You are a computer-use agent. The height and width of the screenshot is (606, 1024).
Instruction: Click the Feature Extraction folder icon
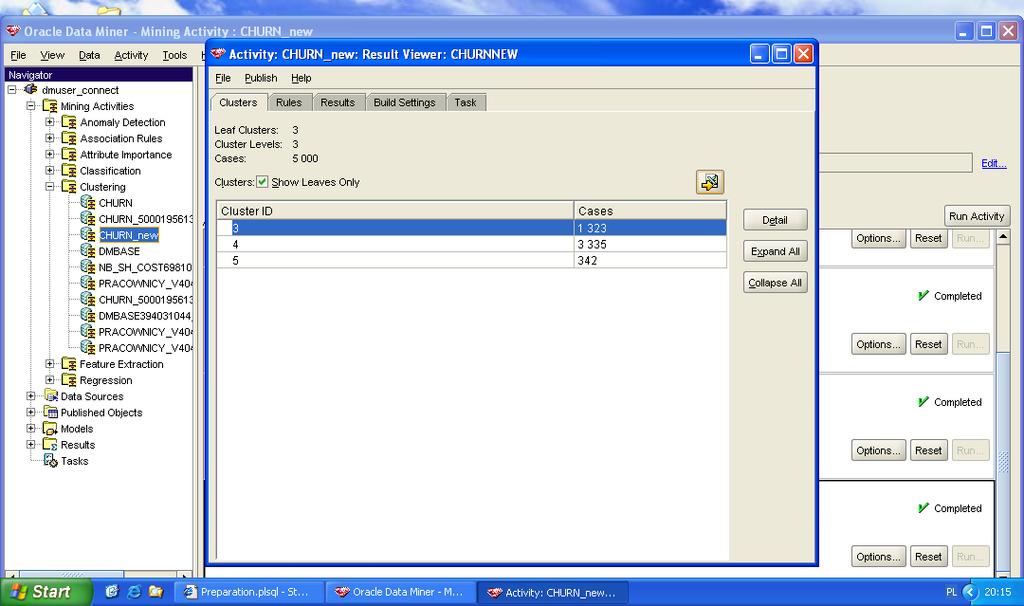[69, 364]
